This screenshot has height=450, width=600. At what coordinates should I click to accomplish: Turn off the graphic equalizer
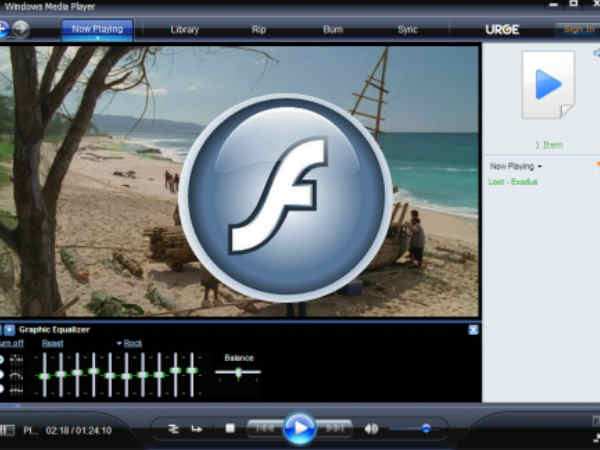click(10, 343)
